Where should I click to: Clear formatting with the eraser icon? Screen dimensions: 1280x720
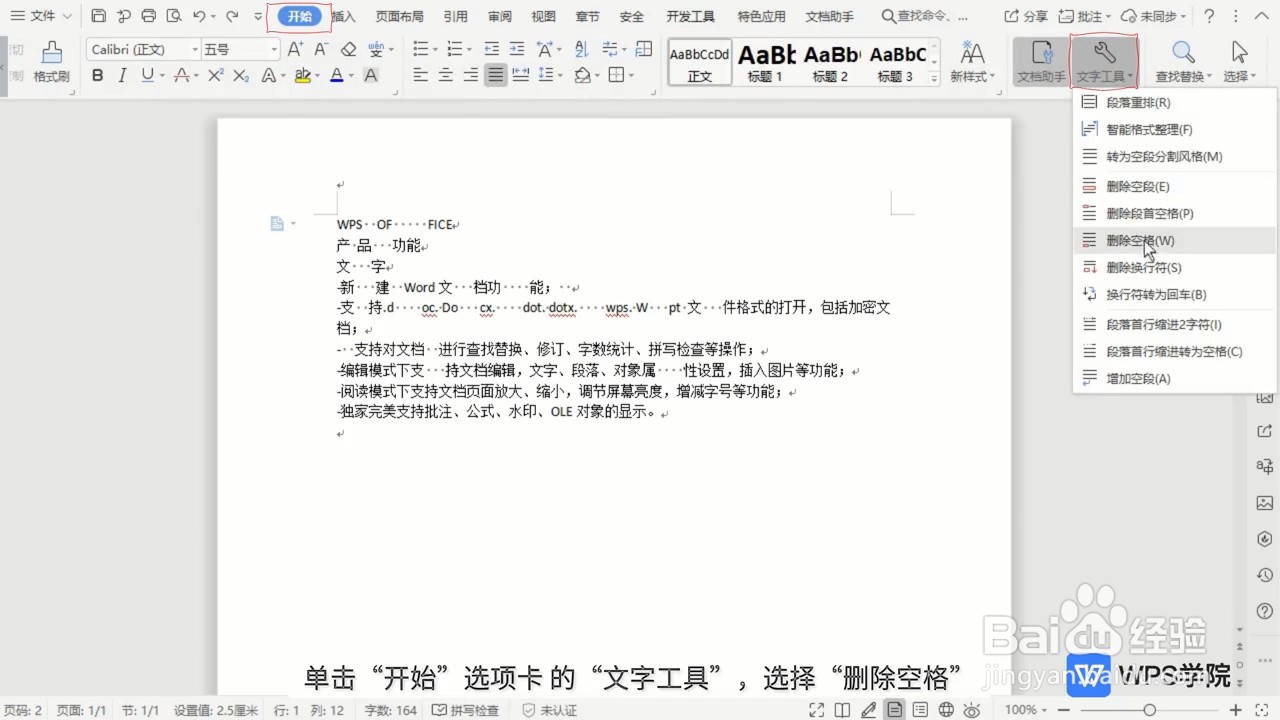[348, 50]
